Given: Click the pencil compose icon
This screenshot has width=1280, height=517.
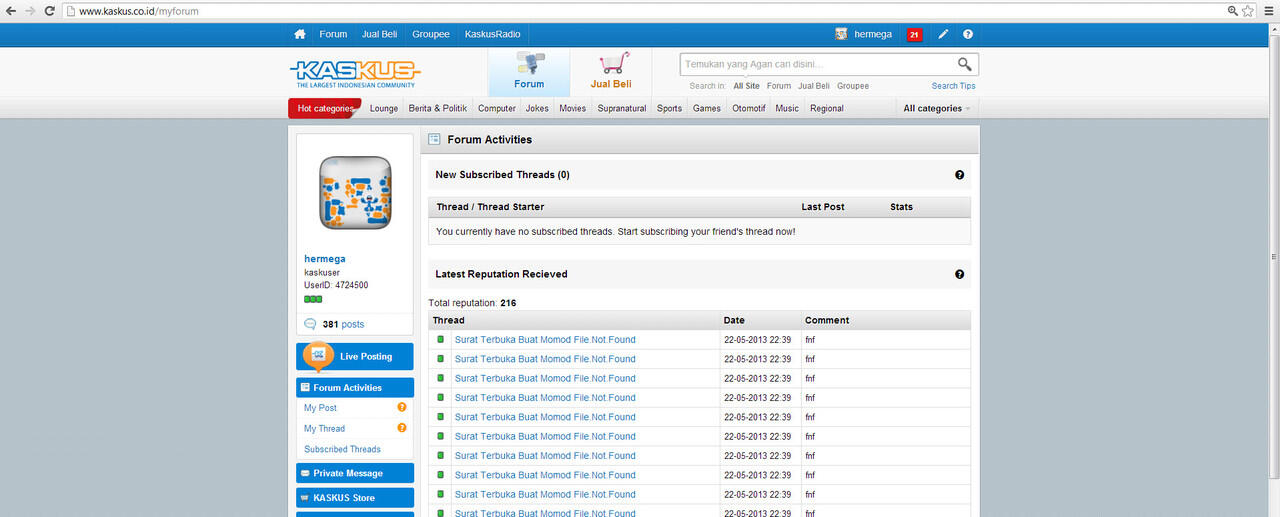Looking at the screenshot, I should tap(943, 34).
